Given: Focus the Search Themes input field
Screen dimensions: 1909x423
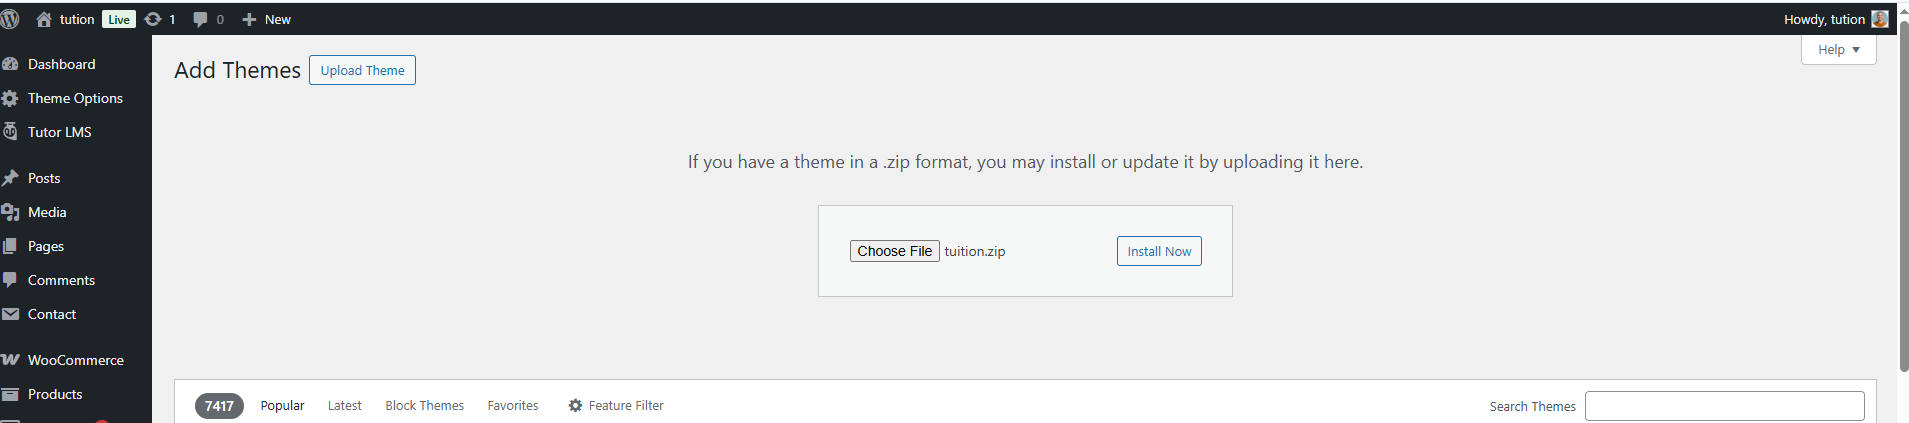Looking at the screenshot, I should click(x=1724, y=406).
